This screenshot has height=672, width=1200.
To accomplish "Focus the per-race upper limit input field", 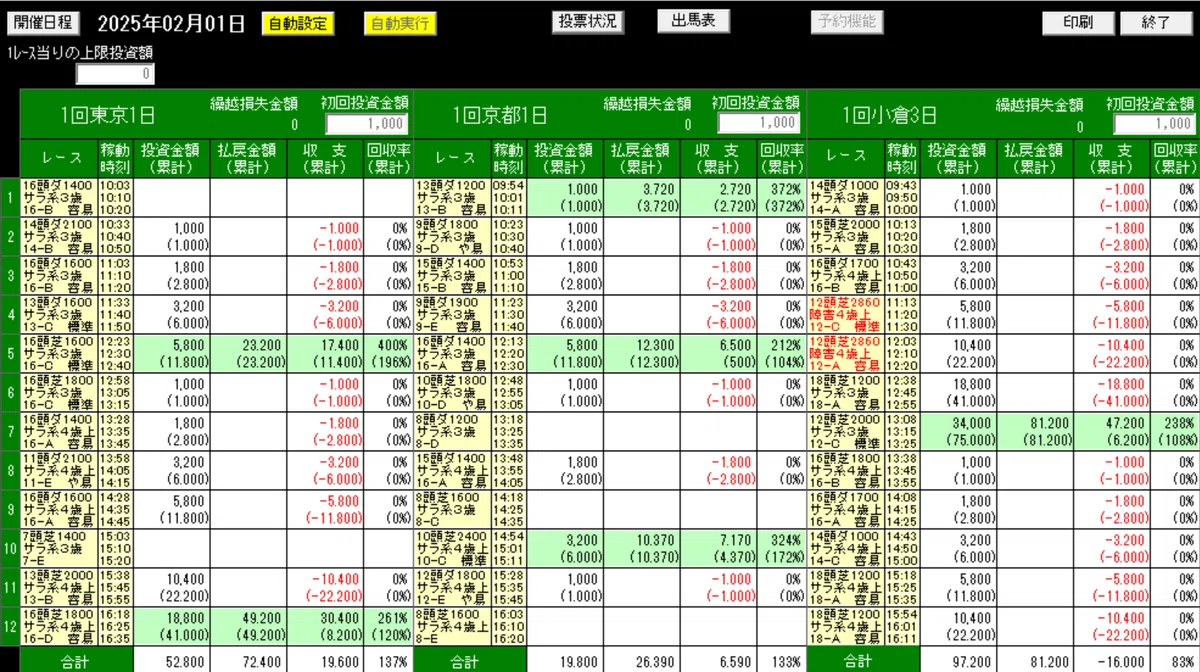I will 116,73.
